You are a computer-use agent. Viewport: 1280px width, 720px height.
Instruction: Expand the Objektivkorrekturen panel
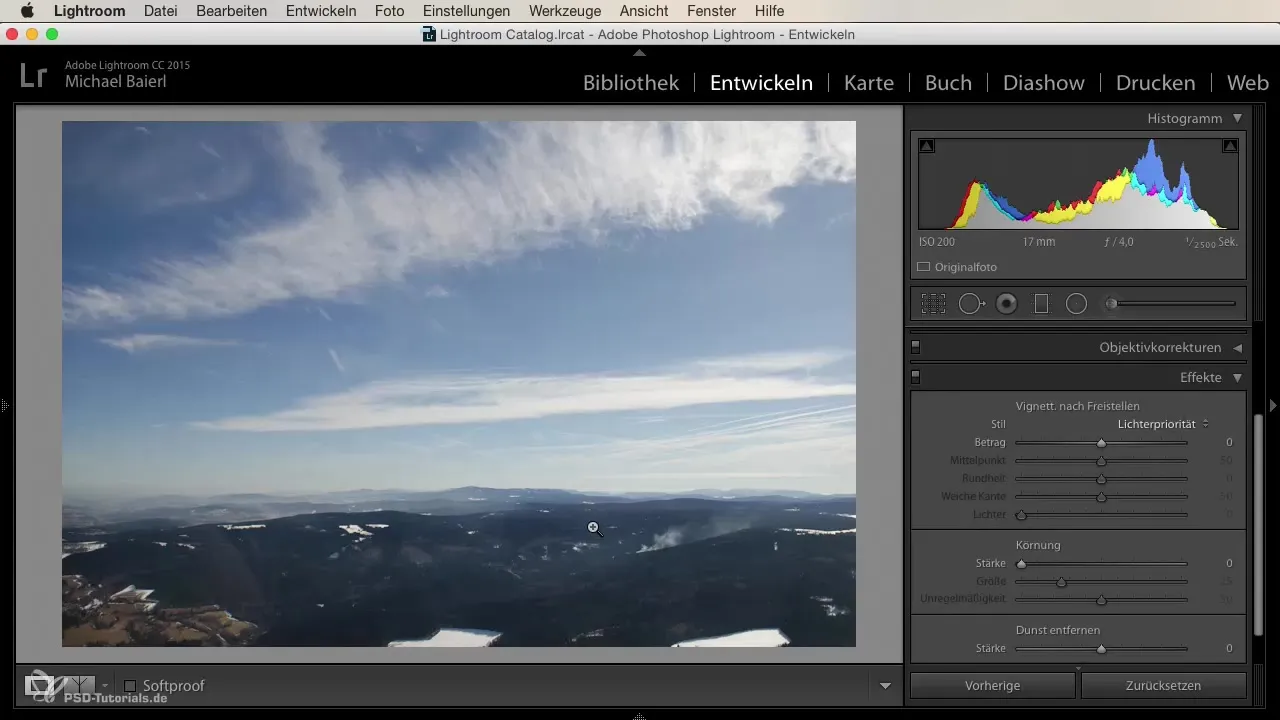pyautogui.click(x=1237, y=348)
